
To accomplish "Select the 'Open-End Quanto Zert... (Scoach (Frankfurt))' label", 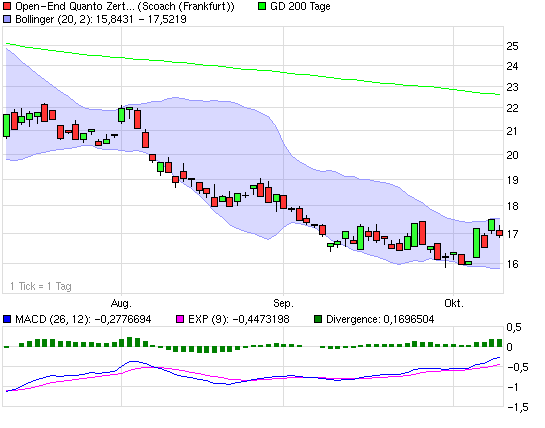I will coord(125,6).
